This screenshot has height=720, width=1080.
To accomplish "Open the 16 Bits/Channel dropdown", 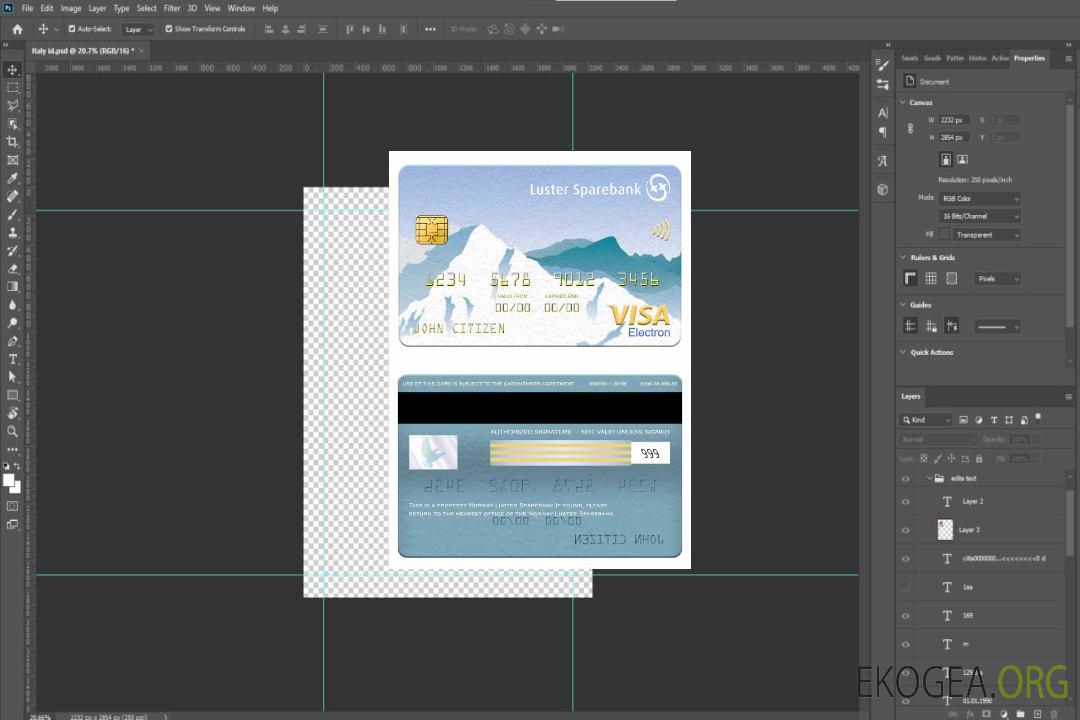I will coord(979,216).
